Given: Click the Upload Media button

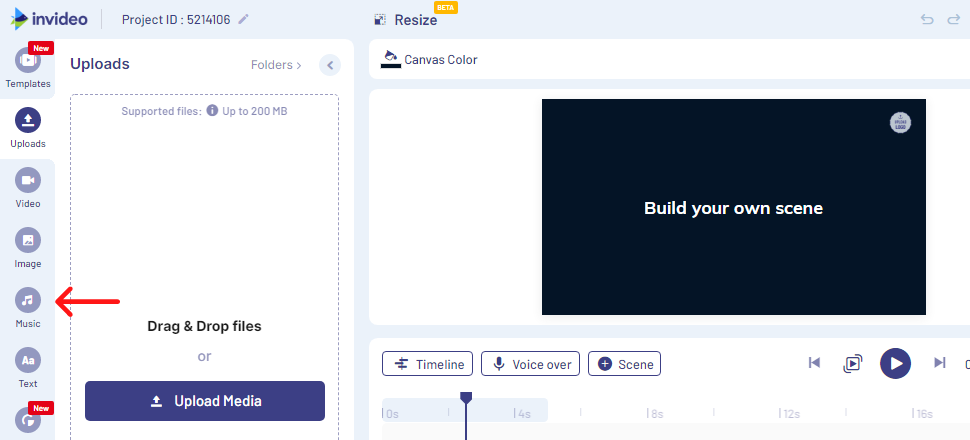Looking at the screenshot, I should [205, 401].
